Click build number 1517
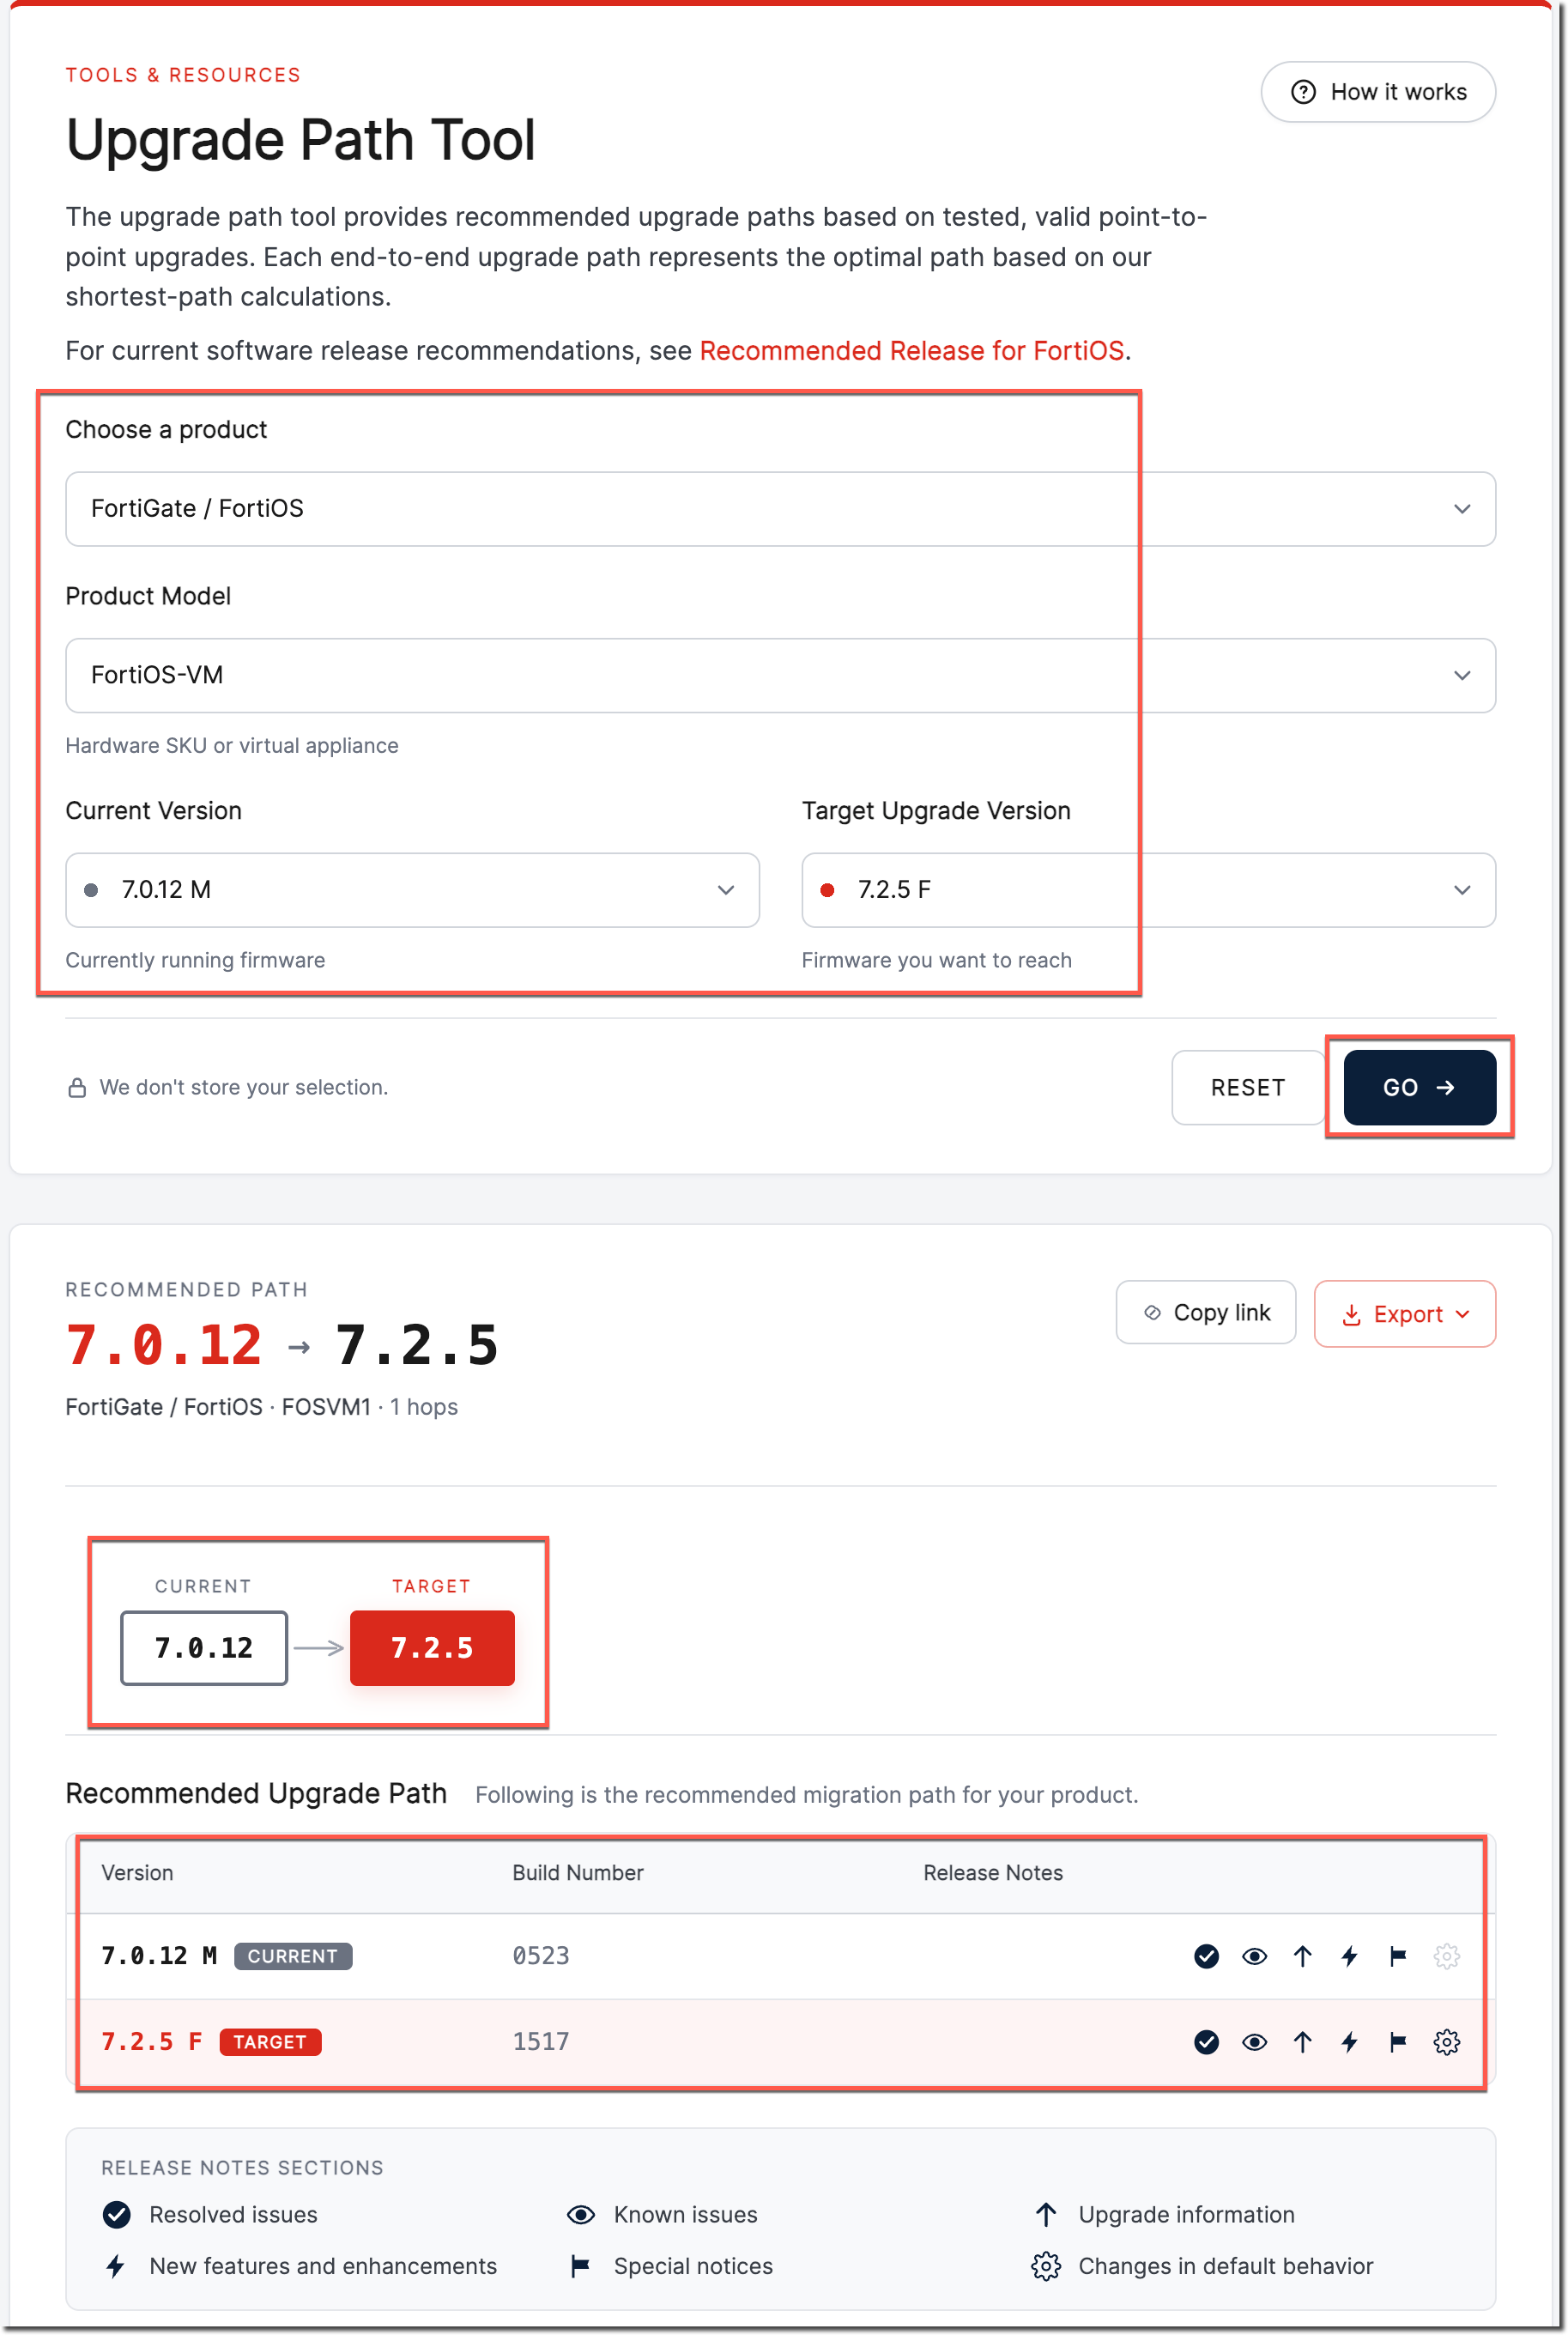 click(x=541, y=2042)
